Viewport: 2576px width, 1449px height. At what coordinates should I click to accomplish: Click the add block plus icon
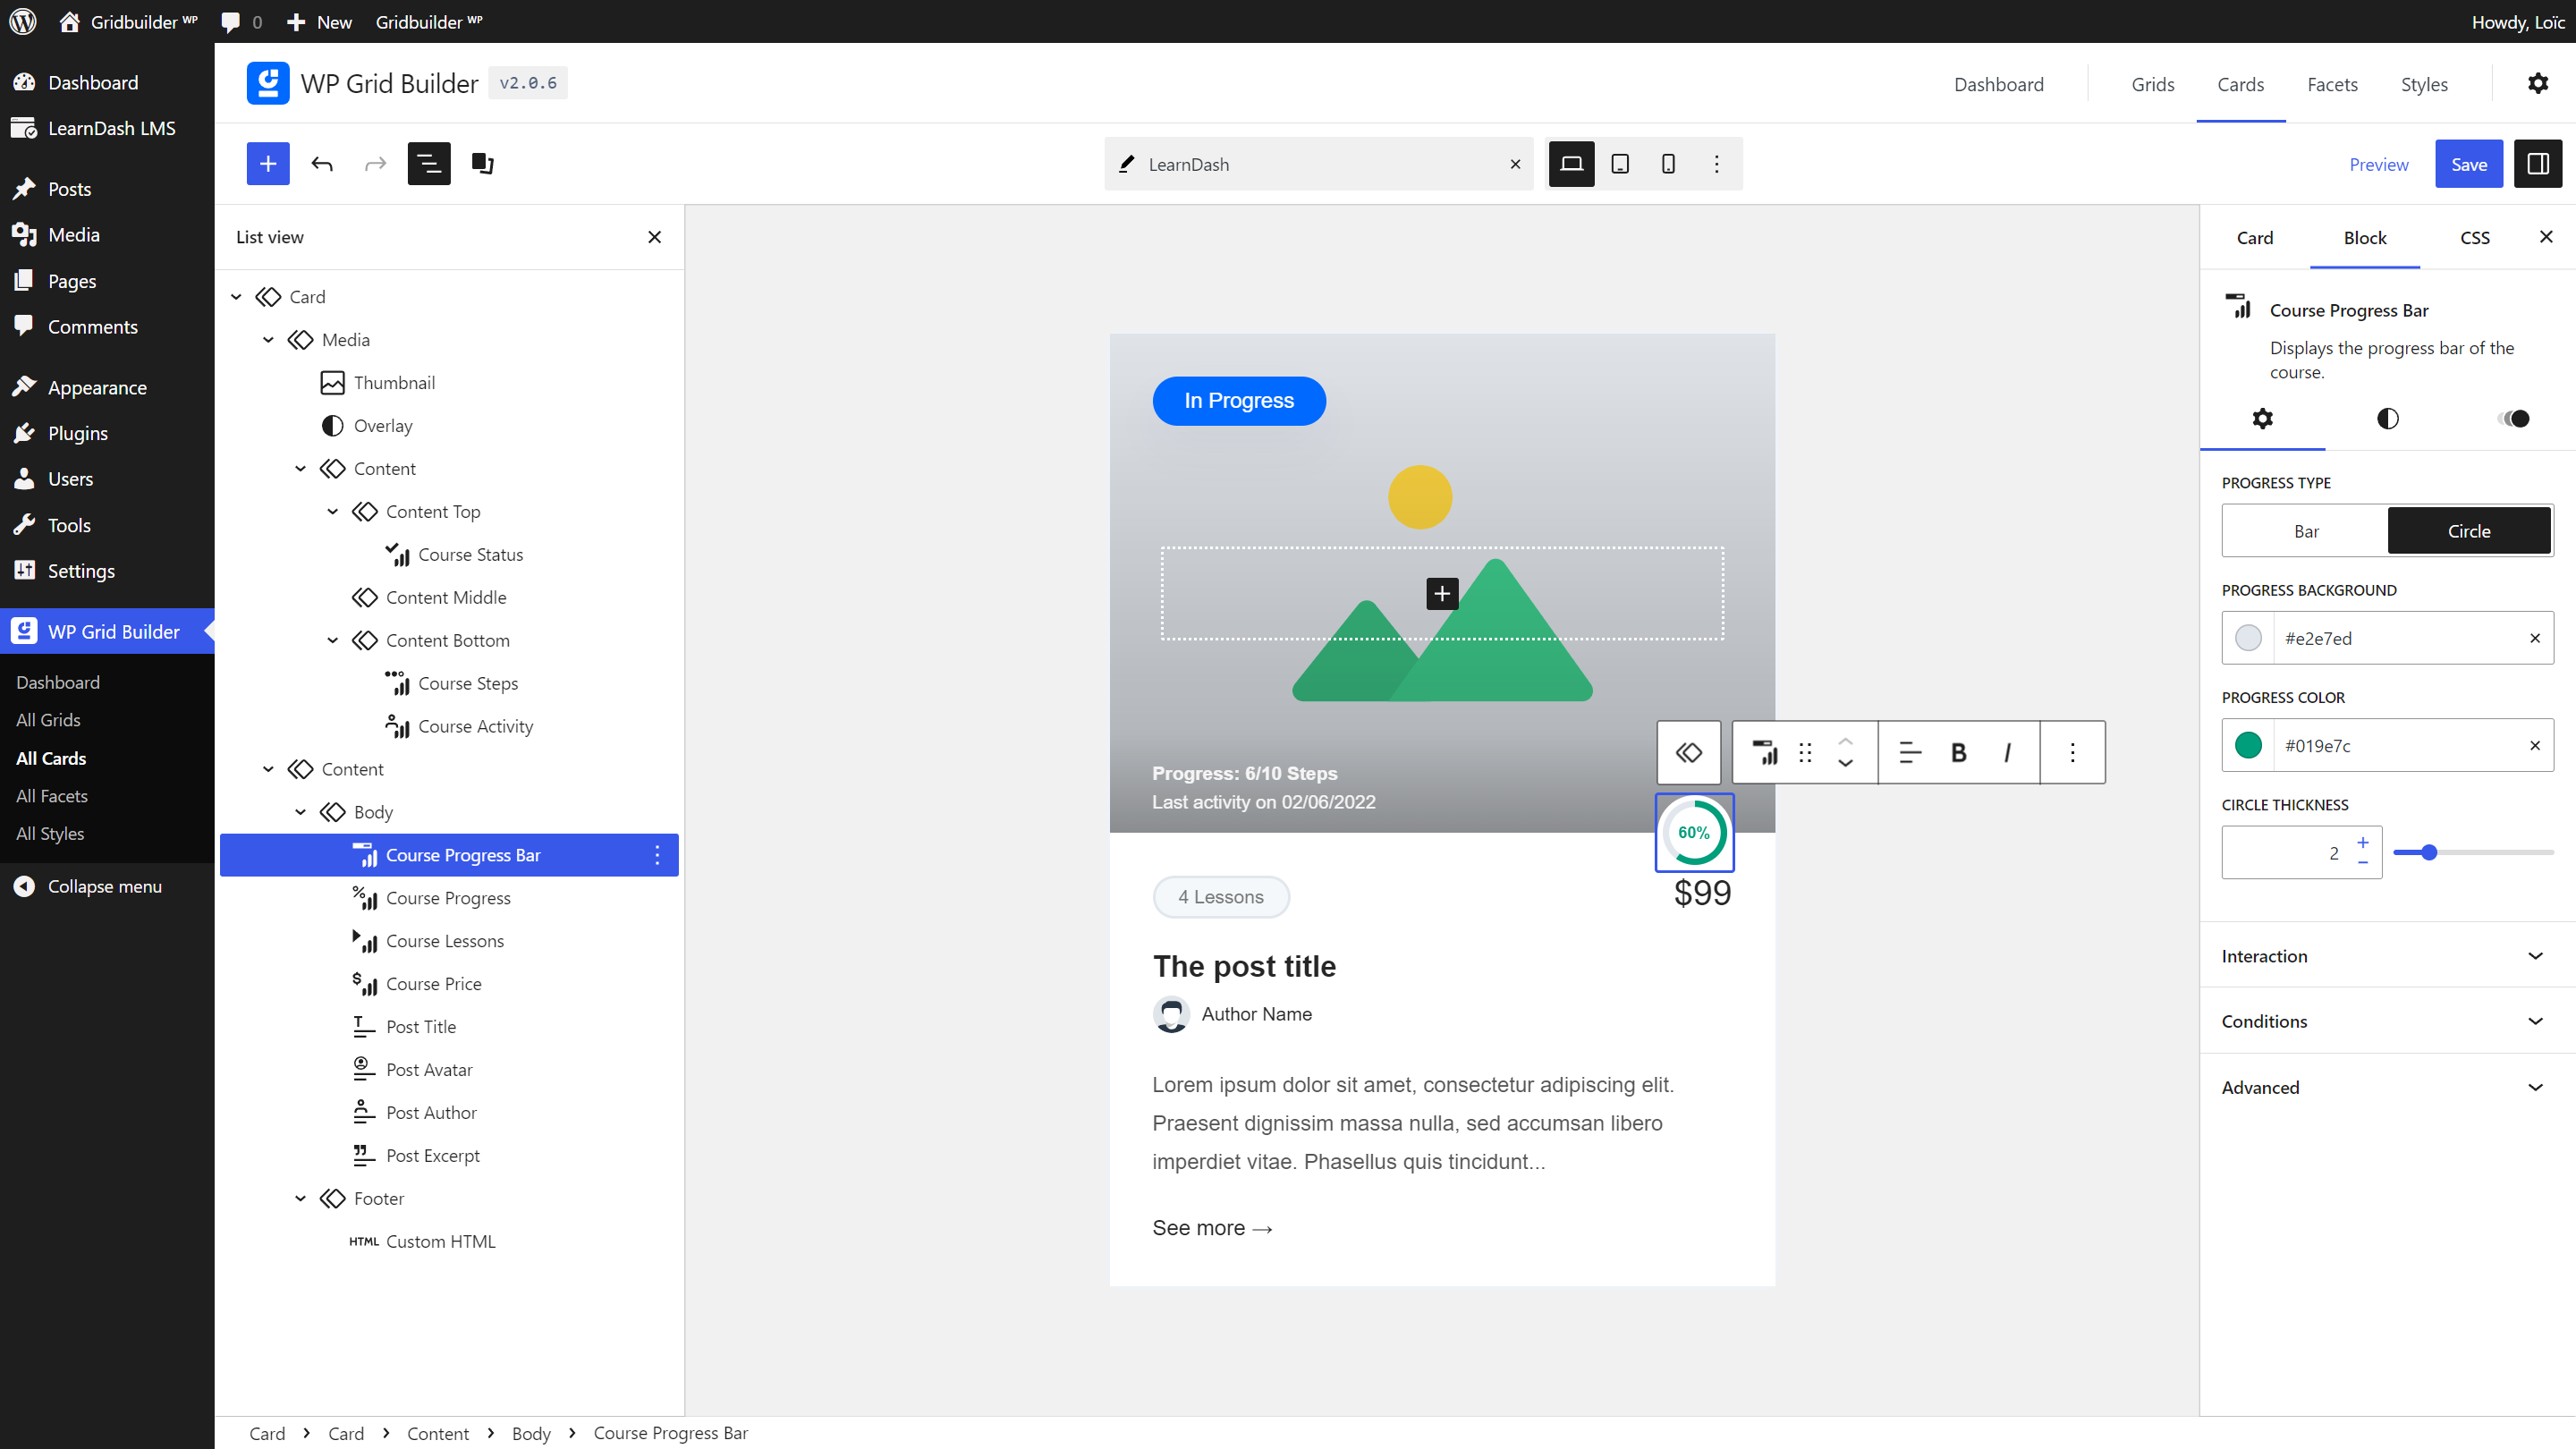(x=268, y=163)
